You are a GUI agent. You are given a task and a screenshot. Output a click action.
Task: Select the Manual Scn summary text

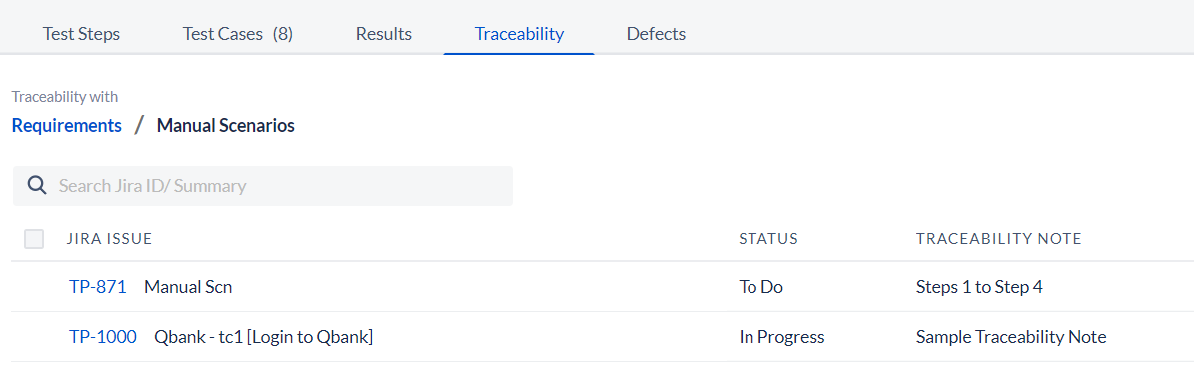pyautogui.click(x=188, y=287)
